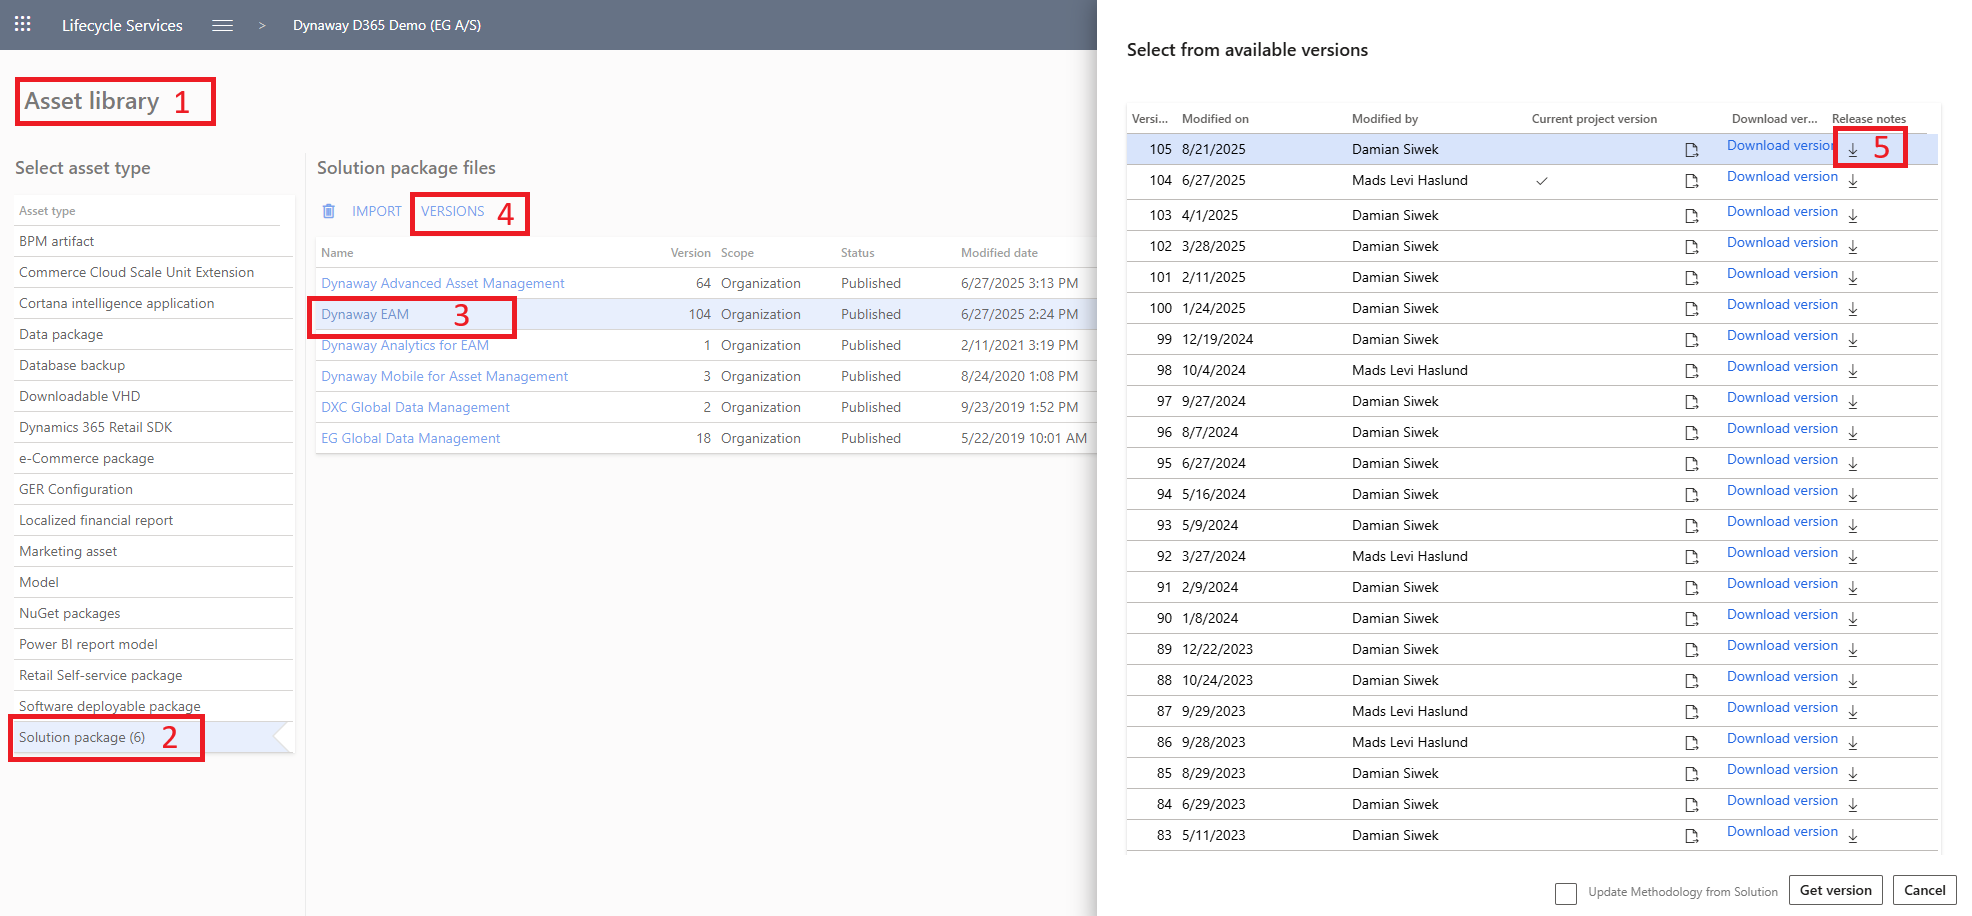Open the app launcher waffle icon

[22, 24]
